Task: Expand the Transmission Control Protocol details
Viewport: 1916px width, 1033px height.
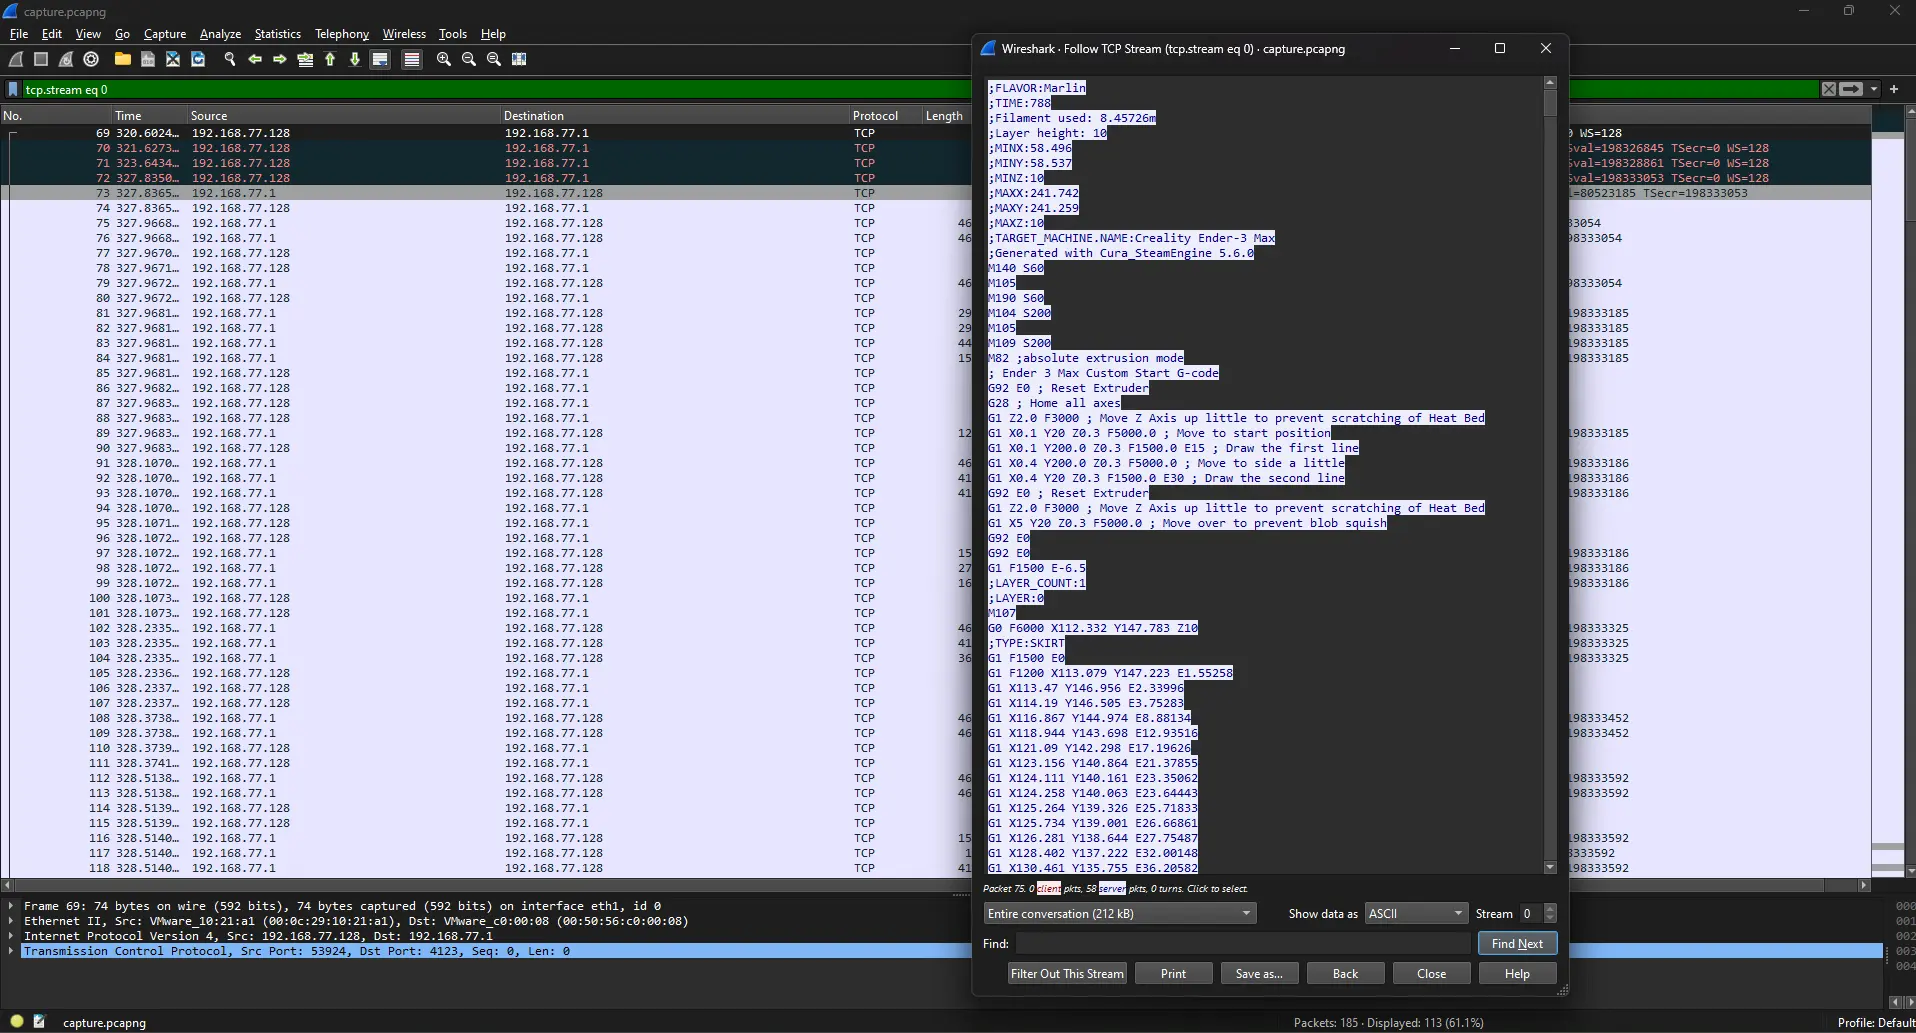Action: (x=11, y=951)
